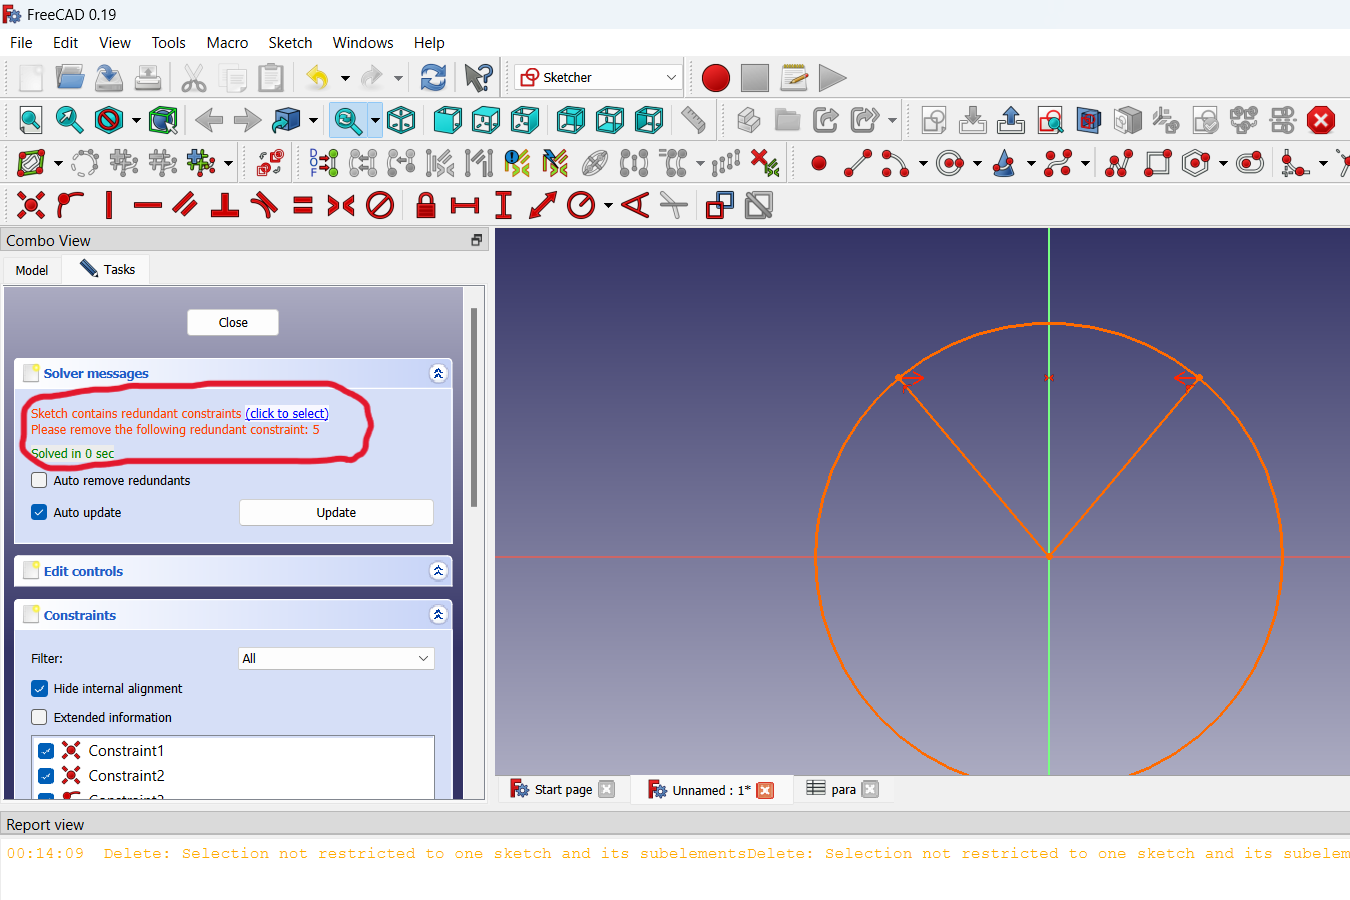
Task: Open the file with folder icon
Action: click(70, 78)
